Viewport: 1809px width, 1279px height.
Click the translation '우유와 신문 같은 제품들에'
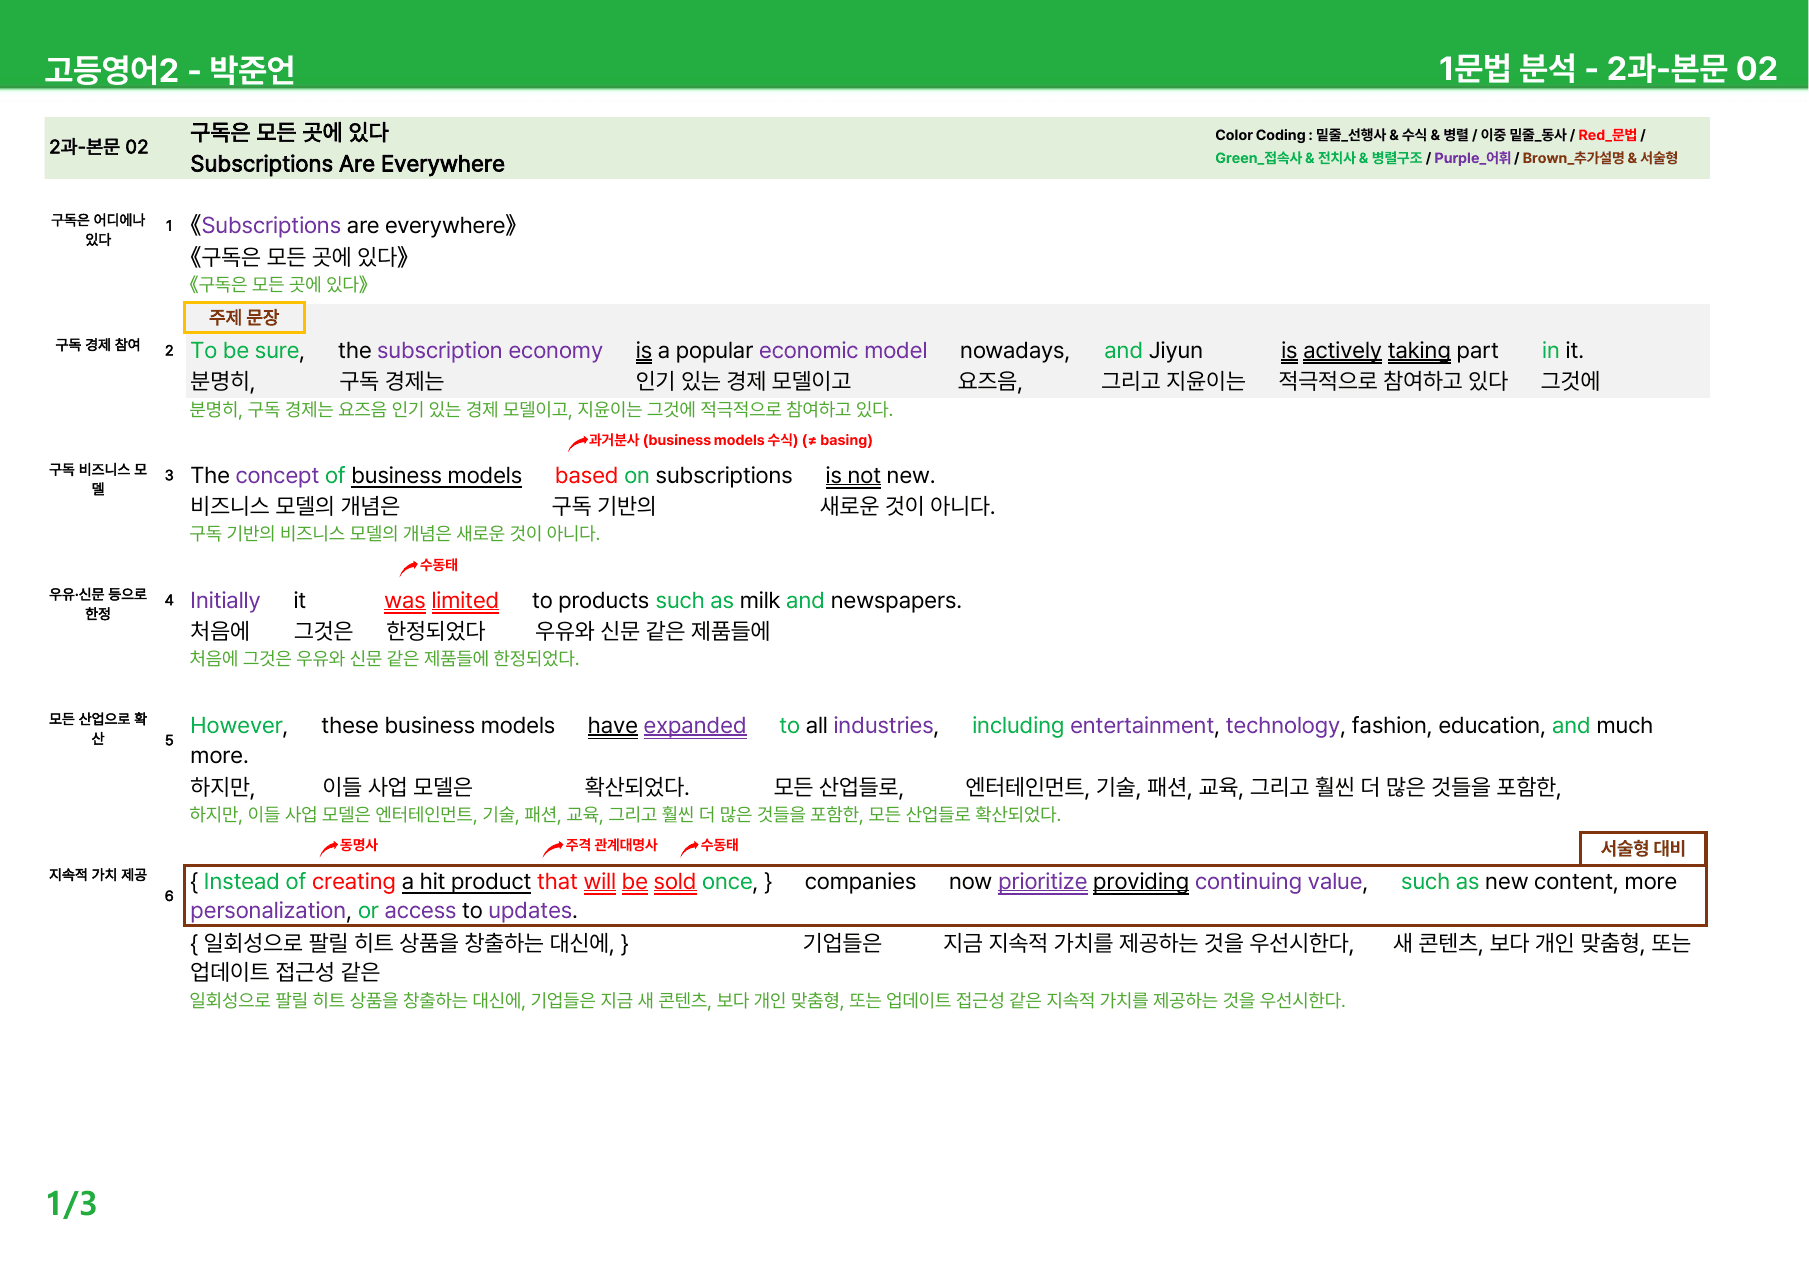pos(653,631)
